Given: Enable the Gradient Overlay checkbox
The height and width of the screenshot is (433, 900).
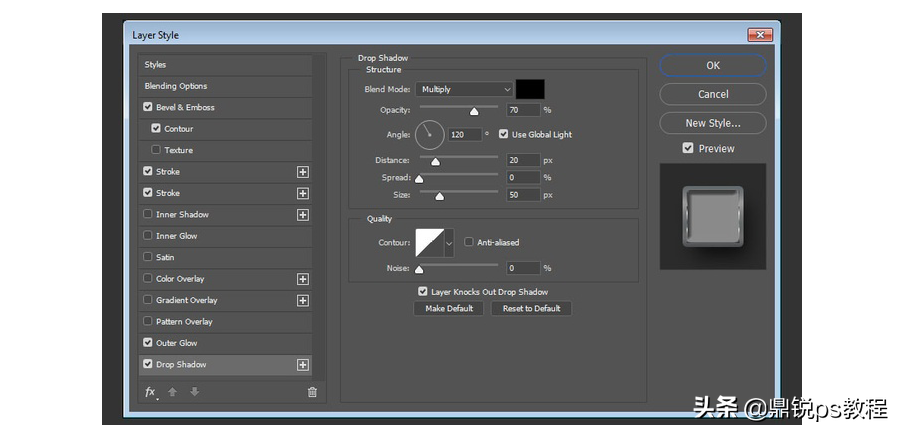Looking at the screenshot, I should 148,300.
